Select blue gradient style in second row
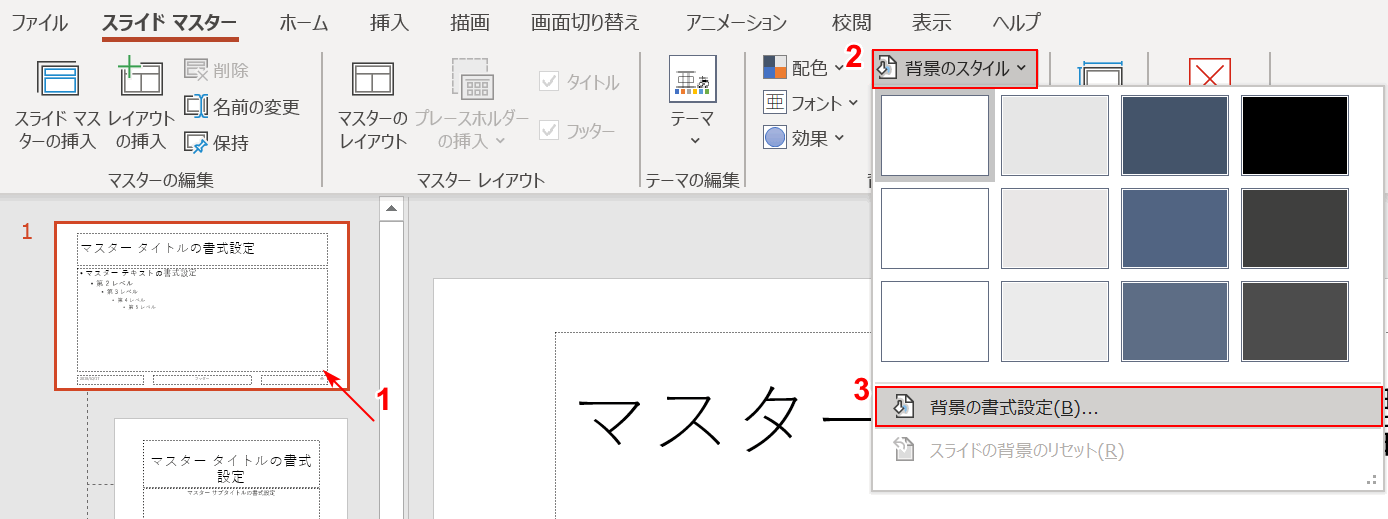The height and width of the screenshot is (519, 1388). [1175, 228]
